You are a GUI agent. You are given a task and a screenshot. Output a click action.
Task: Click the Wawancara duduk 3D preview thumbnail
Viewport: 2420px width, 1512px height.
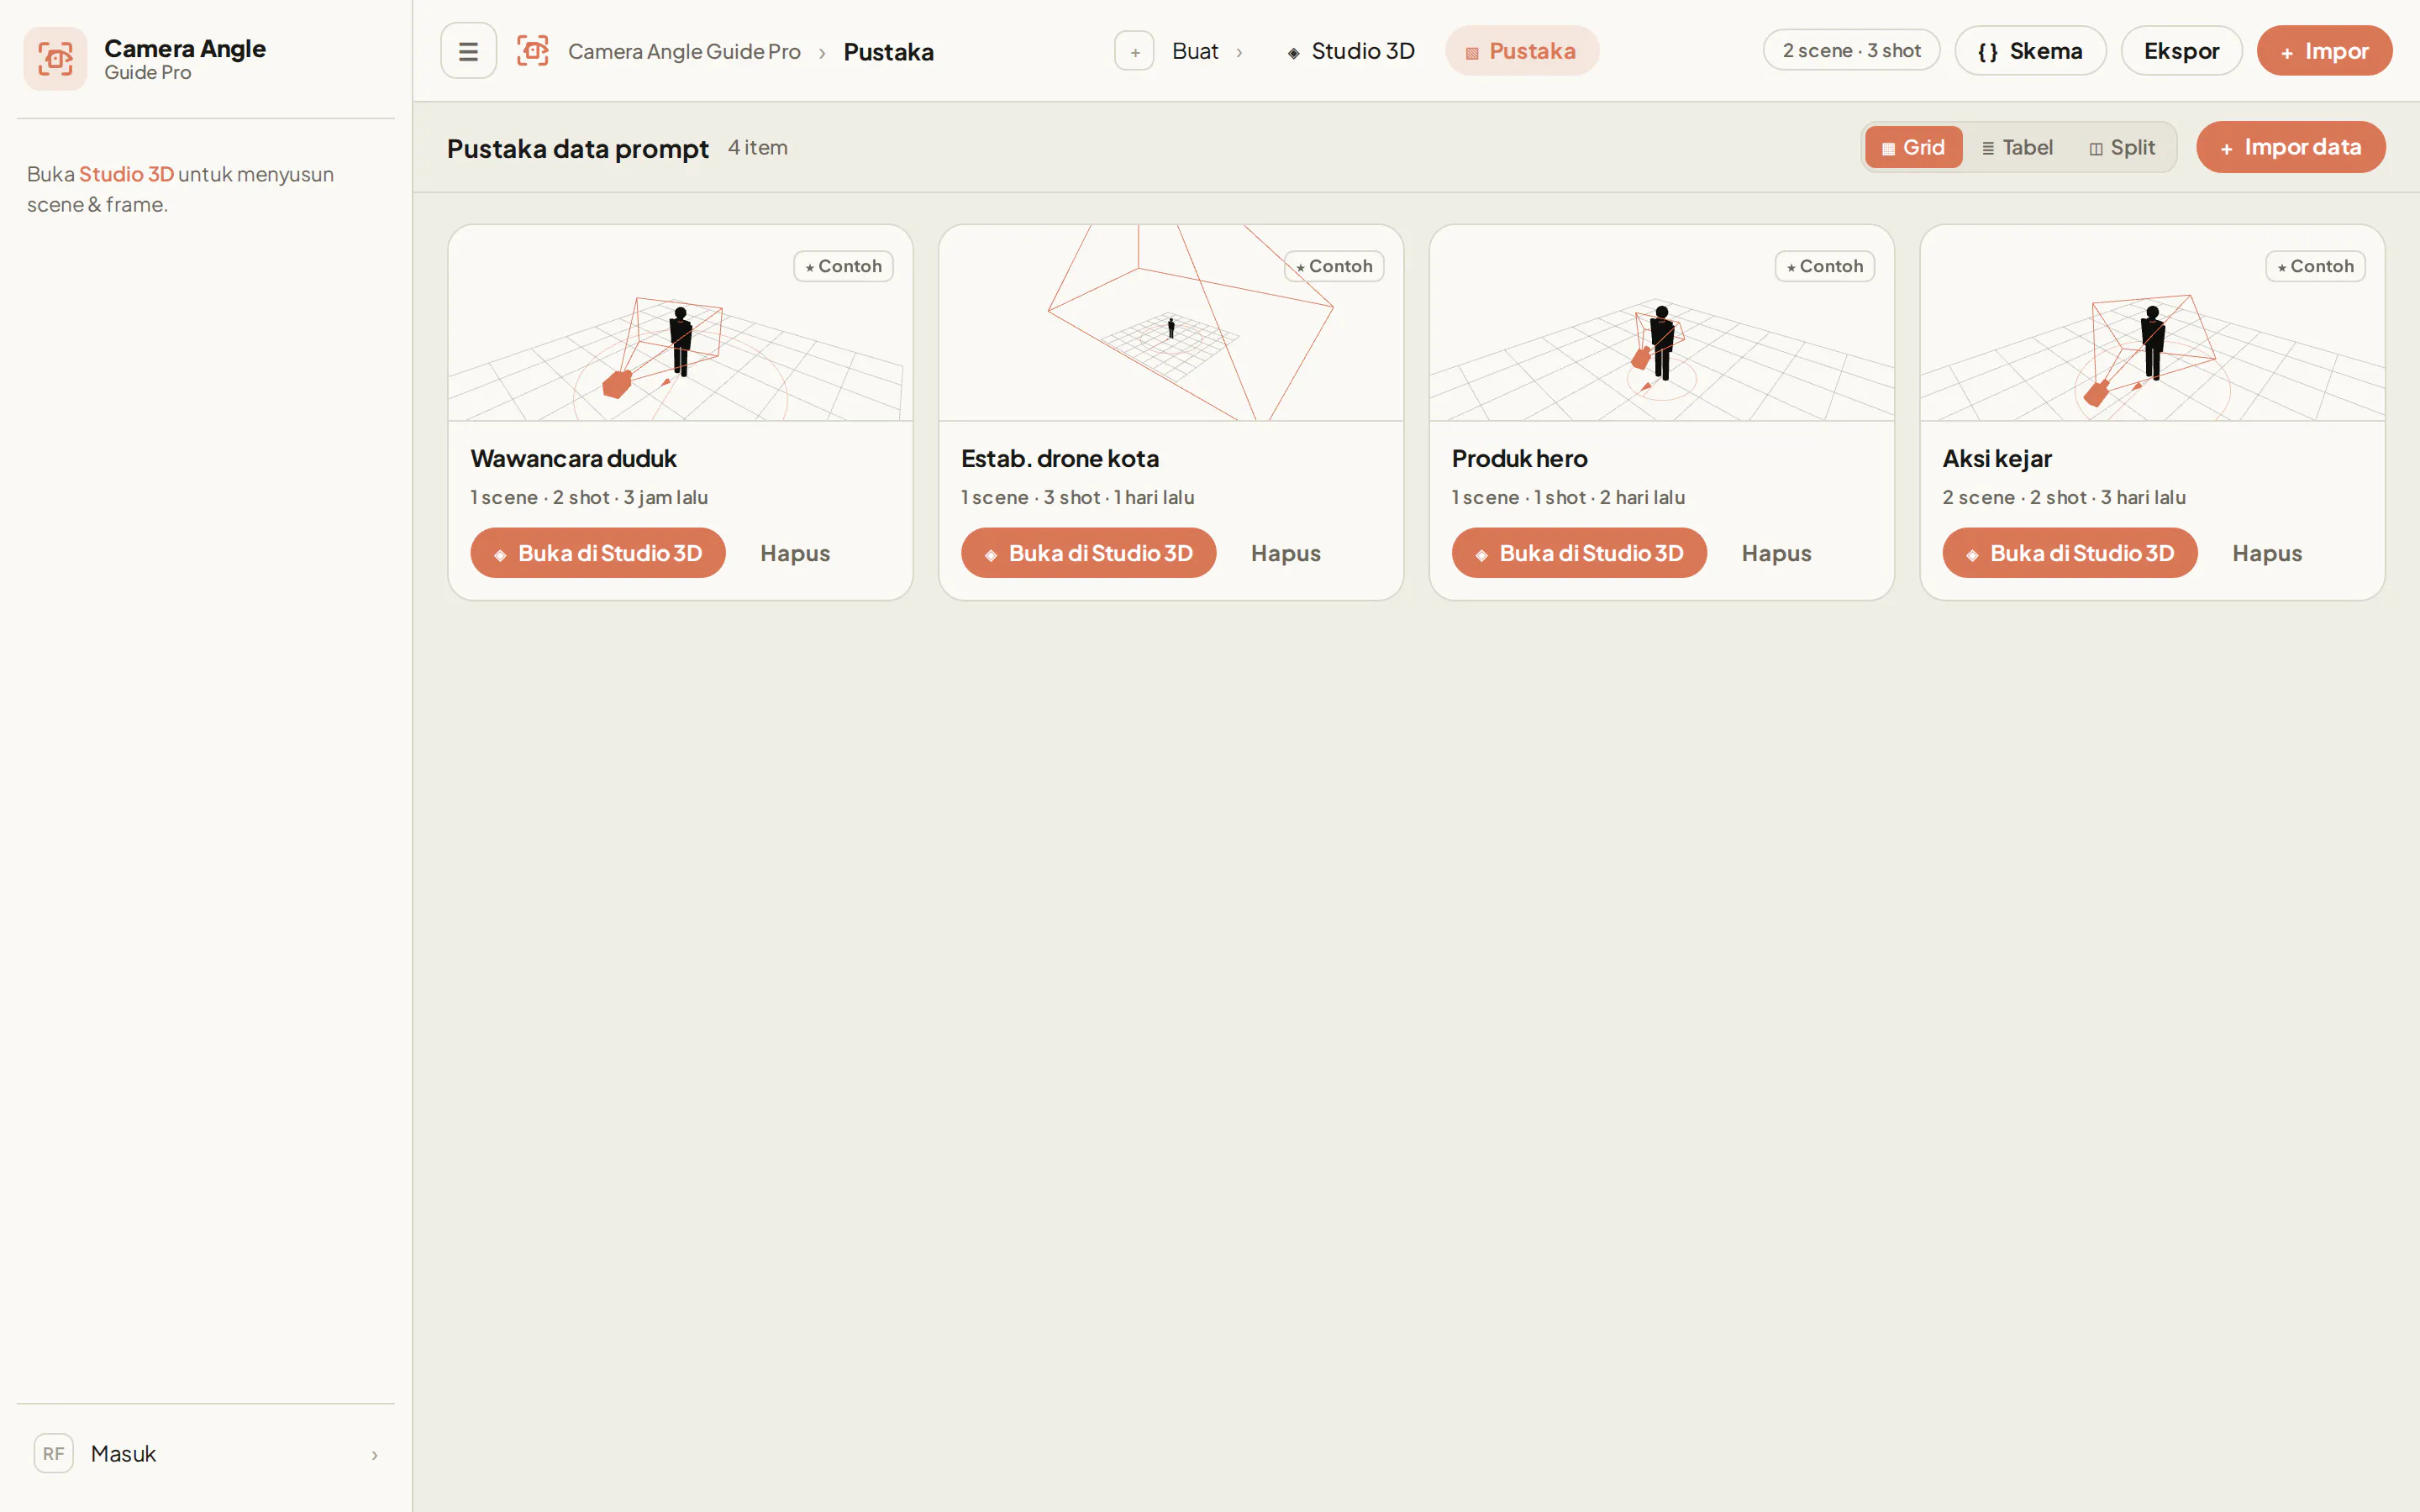pos(680,323)
